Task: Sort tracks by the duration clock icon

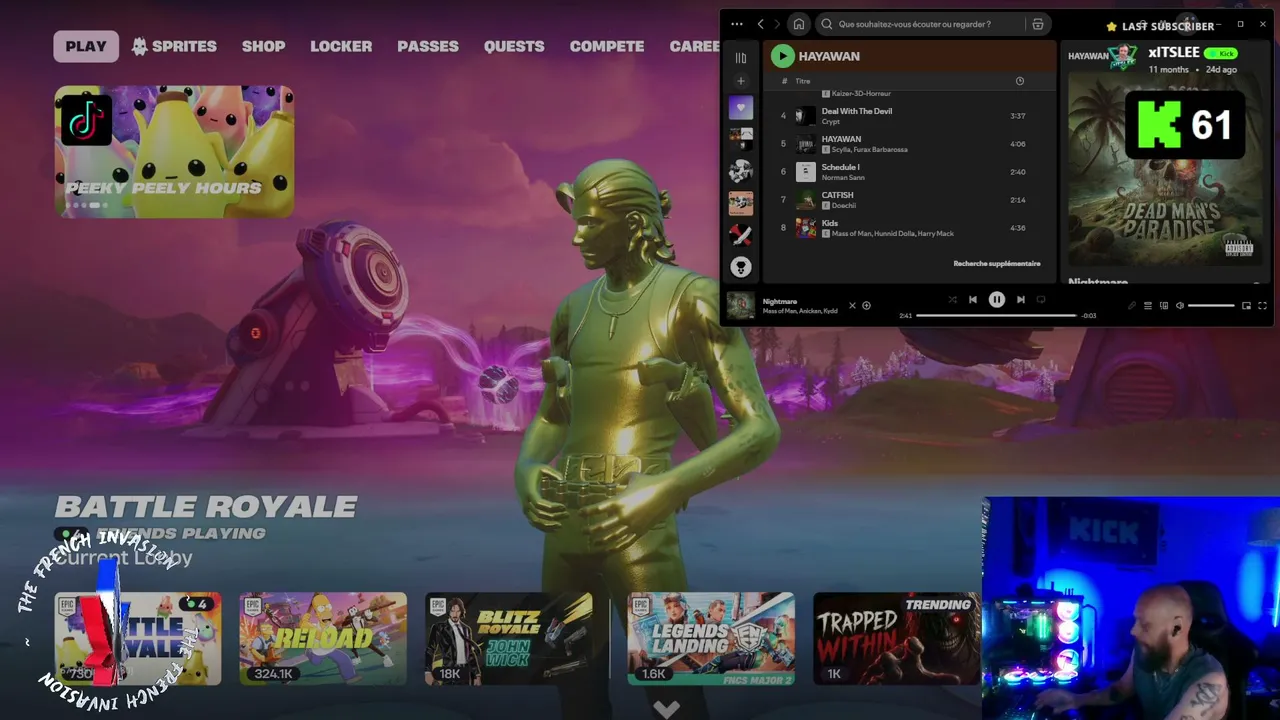Action: click(1020, 81)
